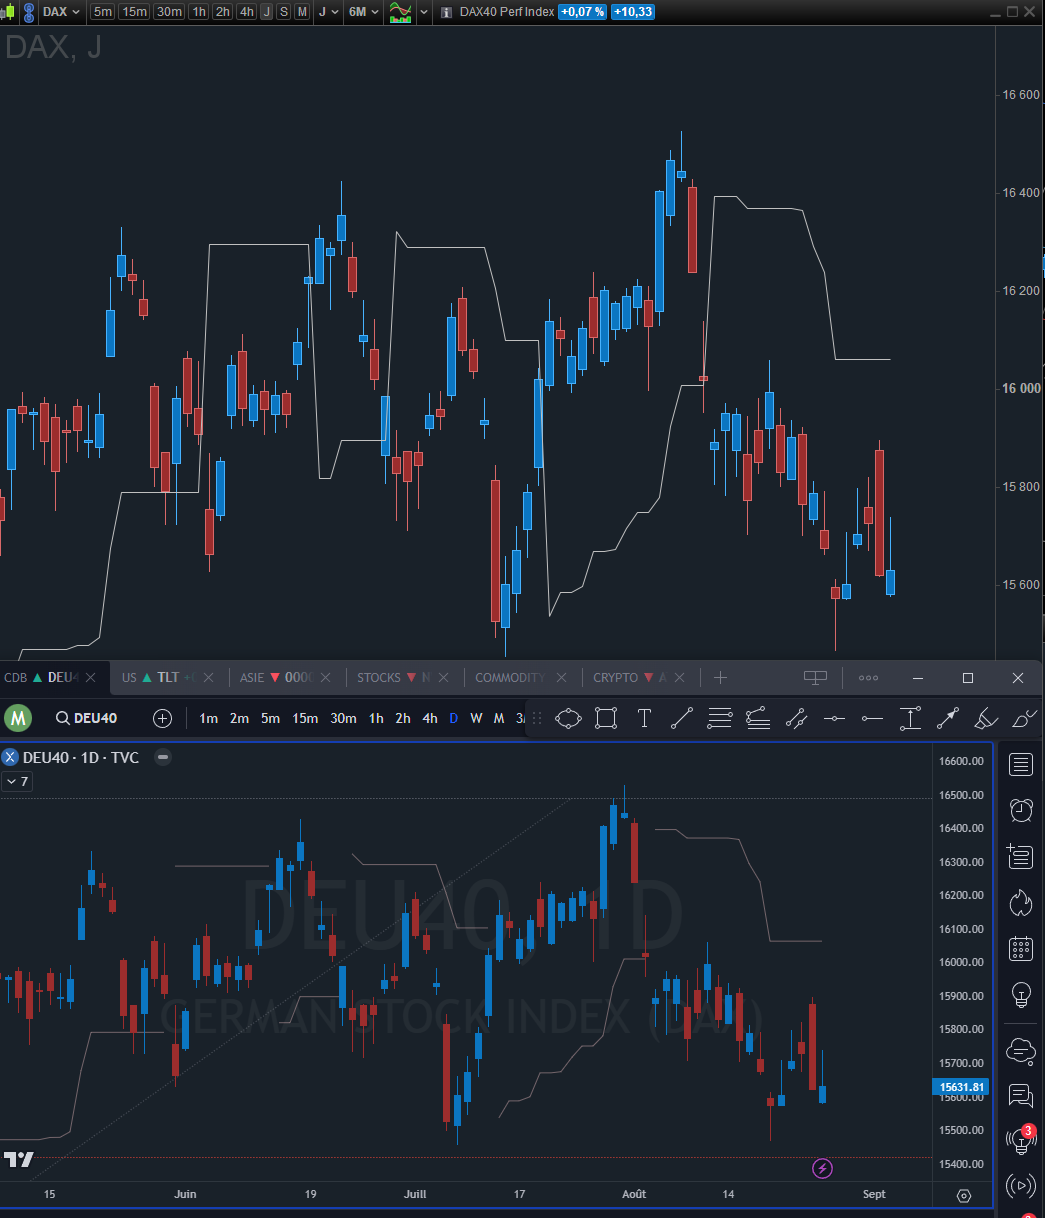Set TradingView interval to 4h

click(x=429, y=718)
